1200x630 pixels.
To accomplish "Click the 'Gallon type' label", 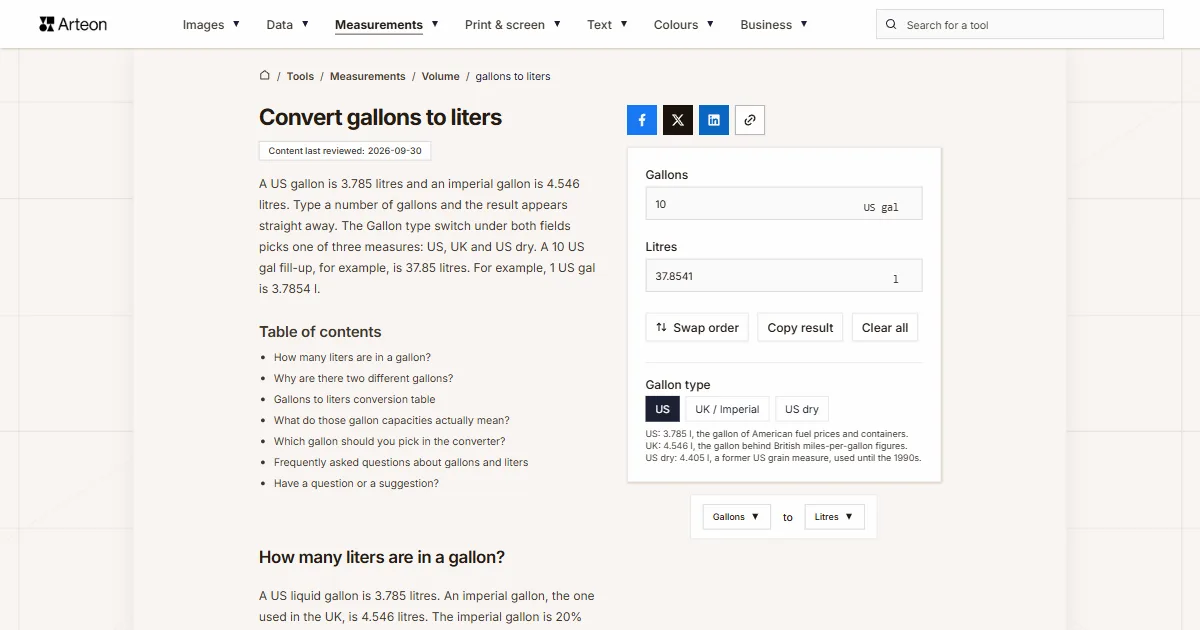I will [x=678, y=385].
